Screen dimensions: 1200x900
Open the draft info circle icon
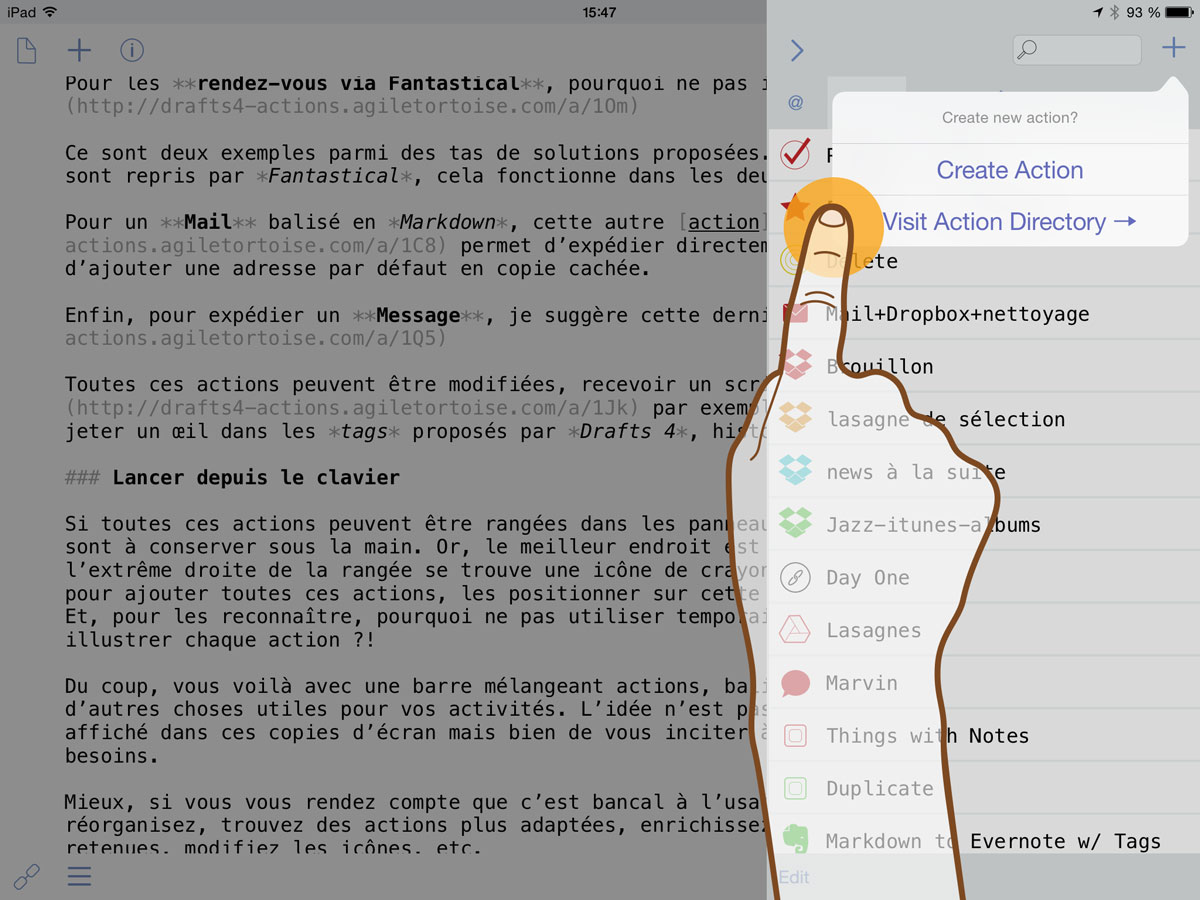[132, 50]
